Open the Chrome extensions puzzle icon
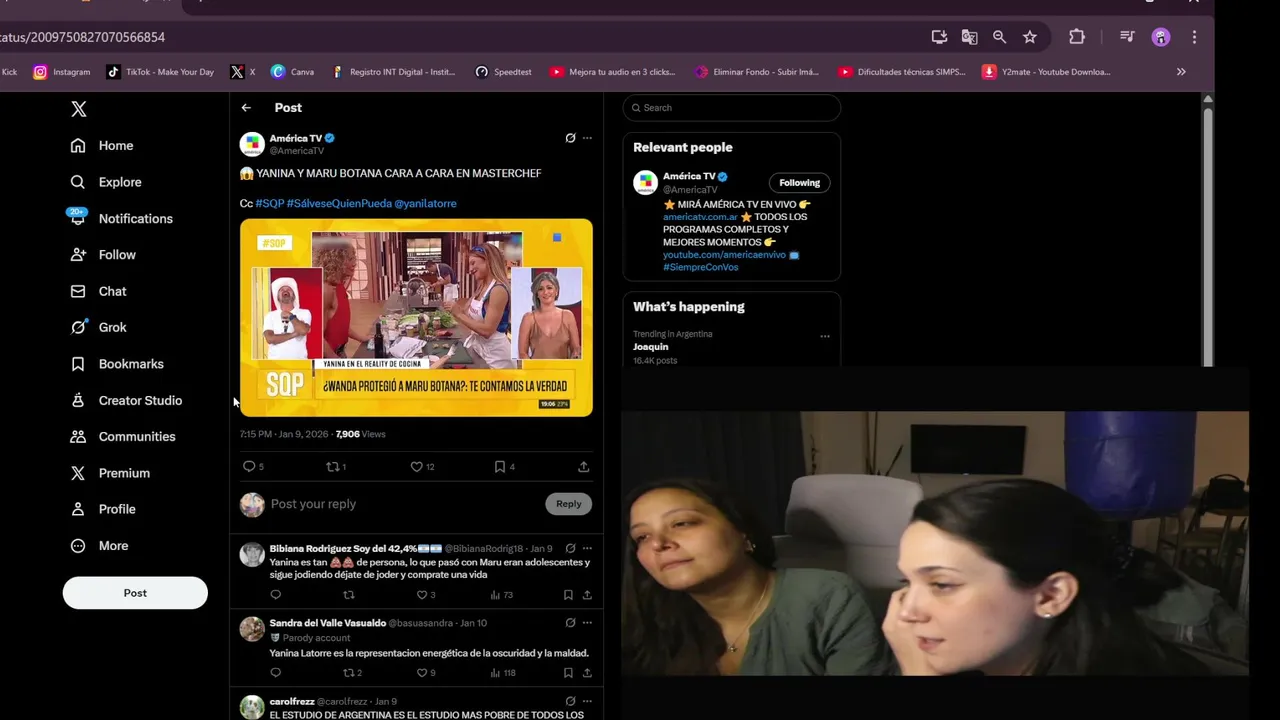 click(x=1077, y=37)
